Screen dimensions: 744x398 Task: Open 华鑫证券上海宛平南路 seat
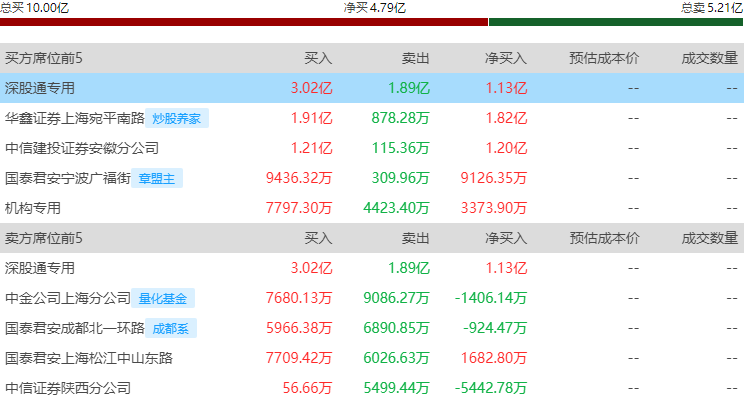(x=74, y=118)
